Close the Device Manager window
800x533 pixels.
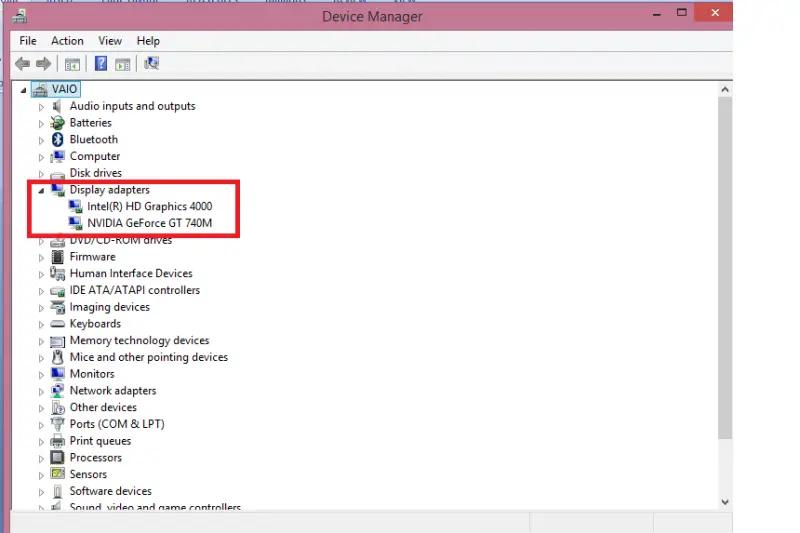(x=715, y=13)
